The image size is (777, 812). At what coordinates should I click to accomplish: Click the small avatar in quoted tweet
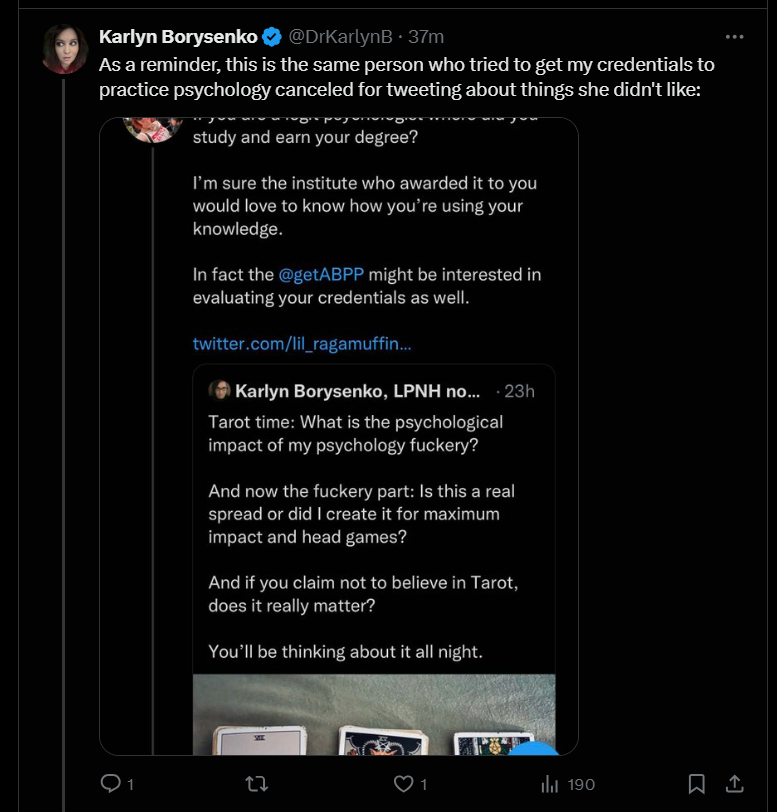click(219, 390)
